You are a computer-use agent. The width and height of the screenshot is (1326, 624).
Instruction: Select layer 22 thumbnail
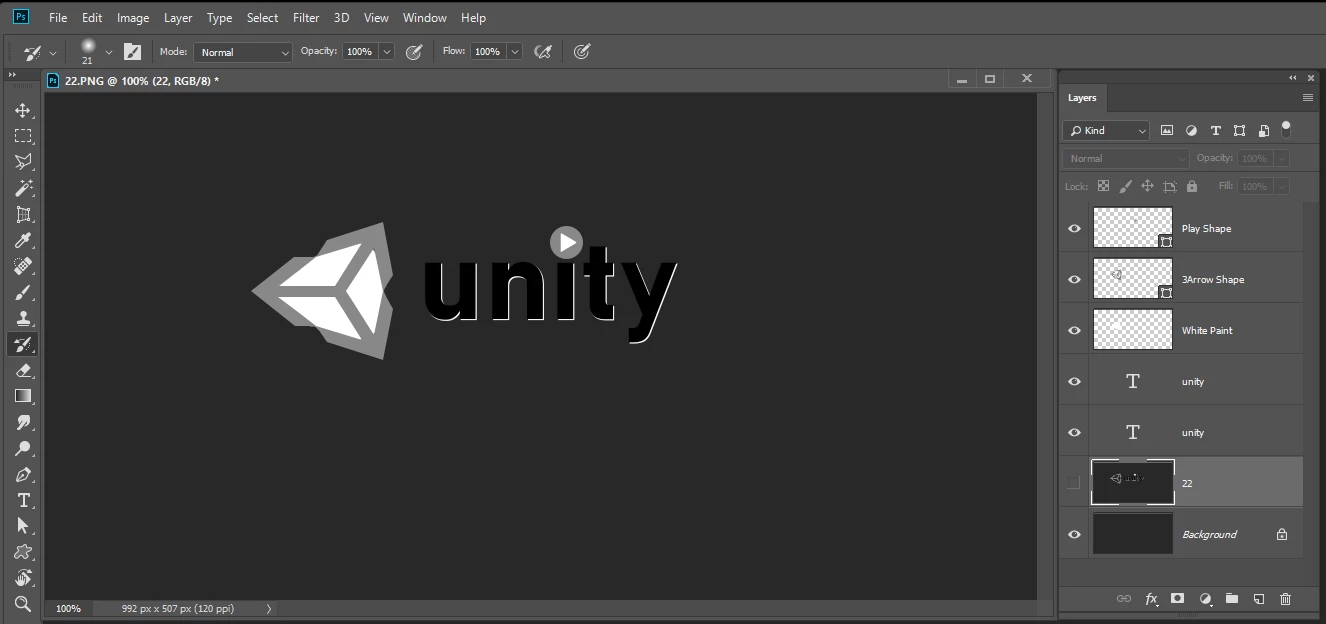[1133, 483]
